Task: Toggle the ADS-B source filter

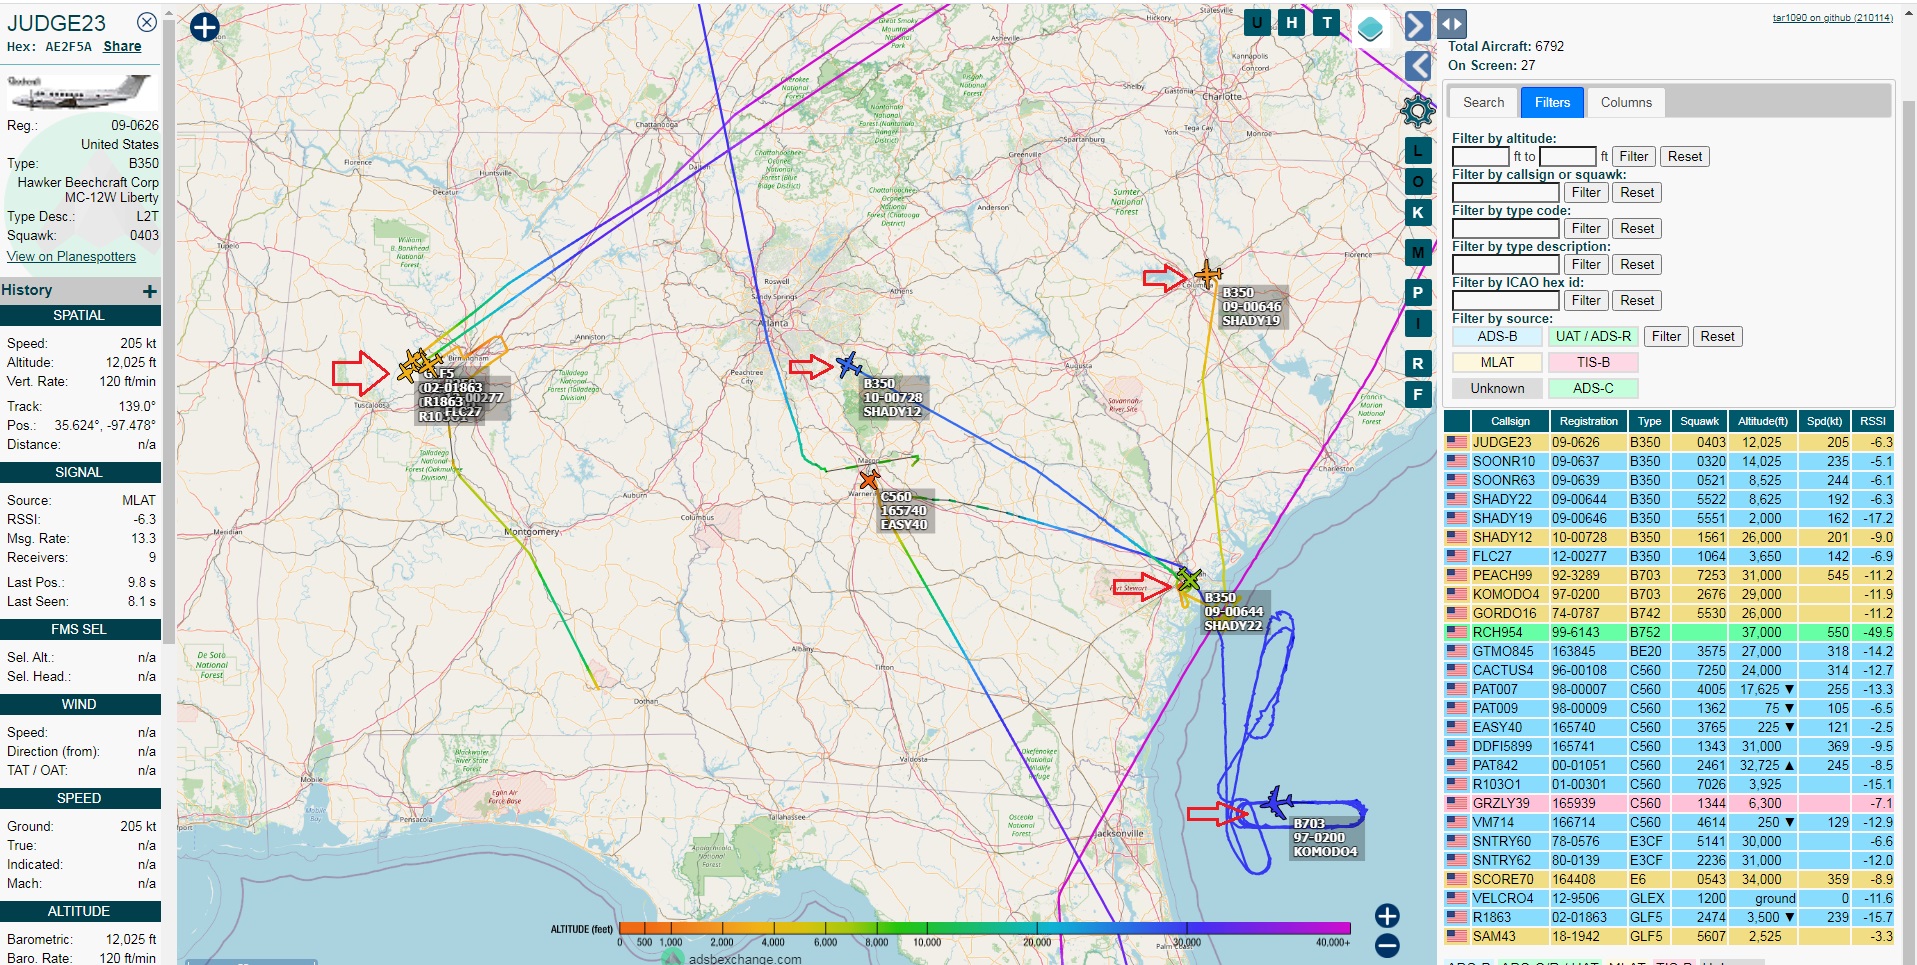Action: pyautogui.click(x=1497, y=336)
